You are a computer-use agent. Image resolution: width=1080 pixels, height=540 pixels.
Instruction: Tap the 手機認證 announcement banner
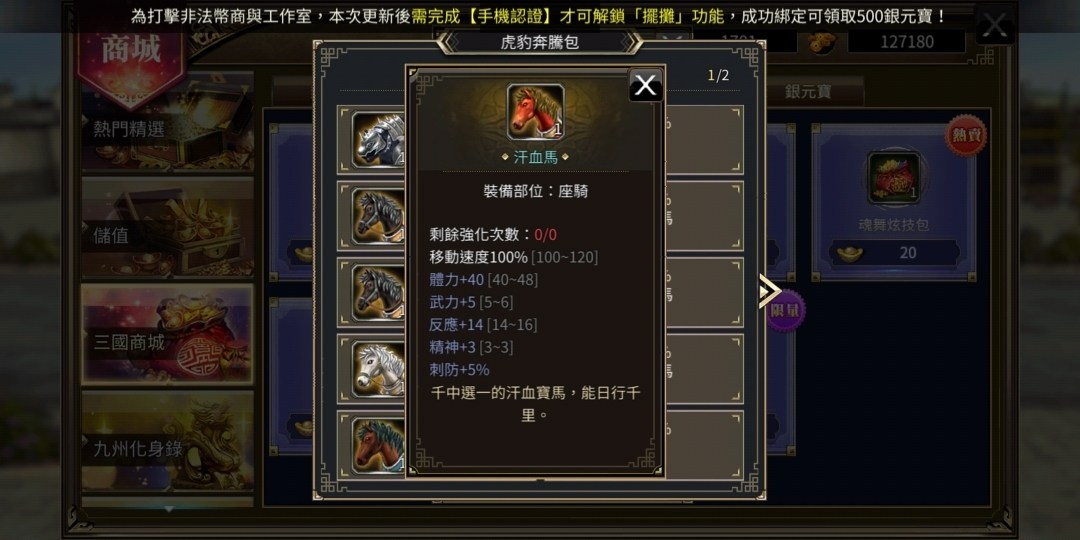[x=540, y=17]
